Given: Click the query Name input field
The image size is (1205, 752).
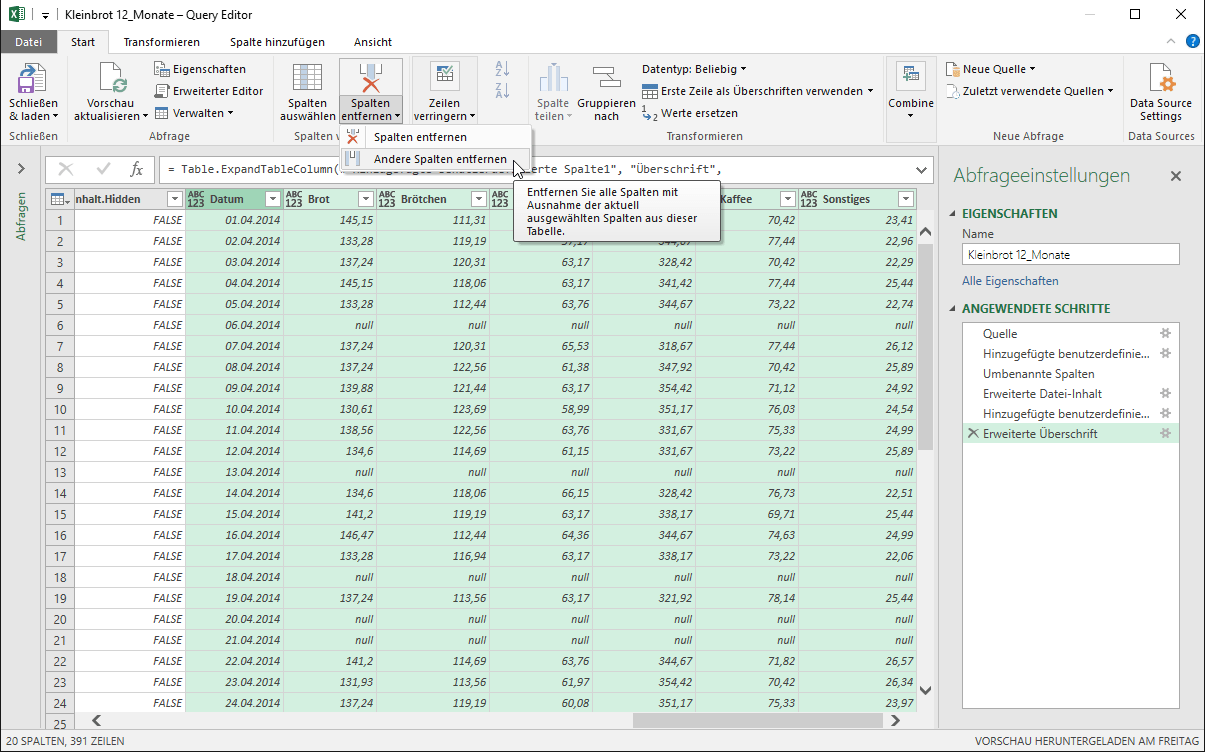Looking at the screenshot, I should click(1070, 254).
